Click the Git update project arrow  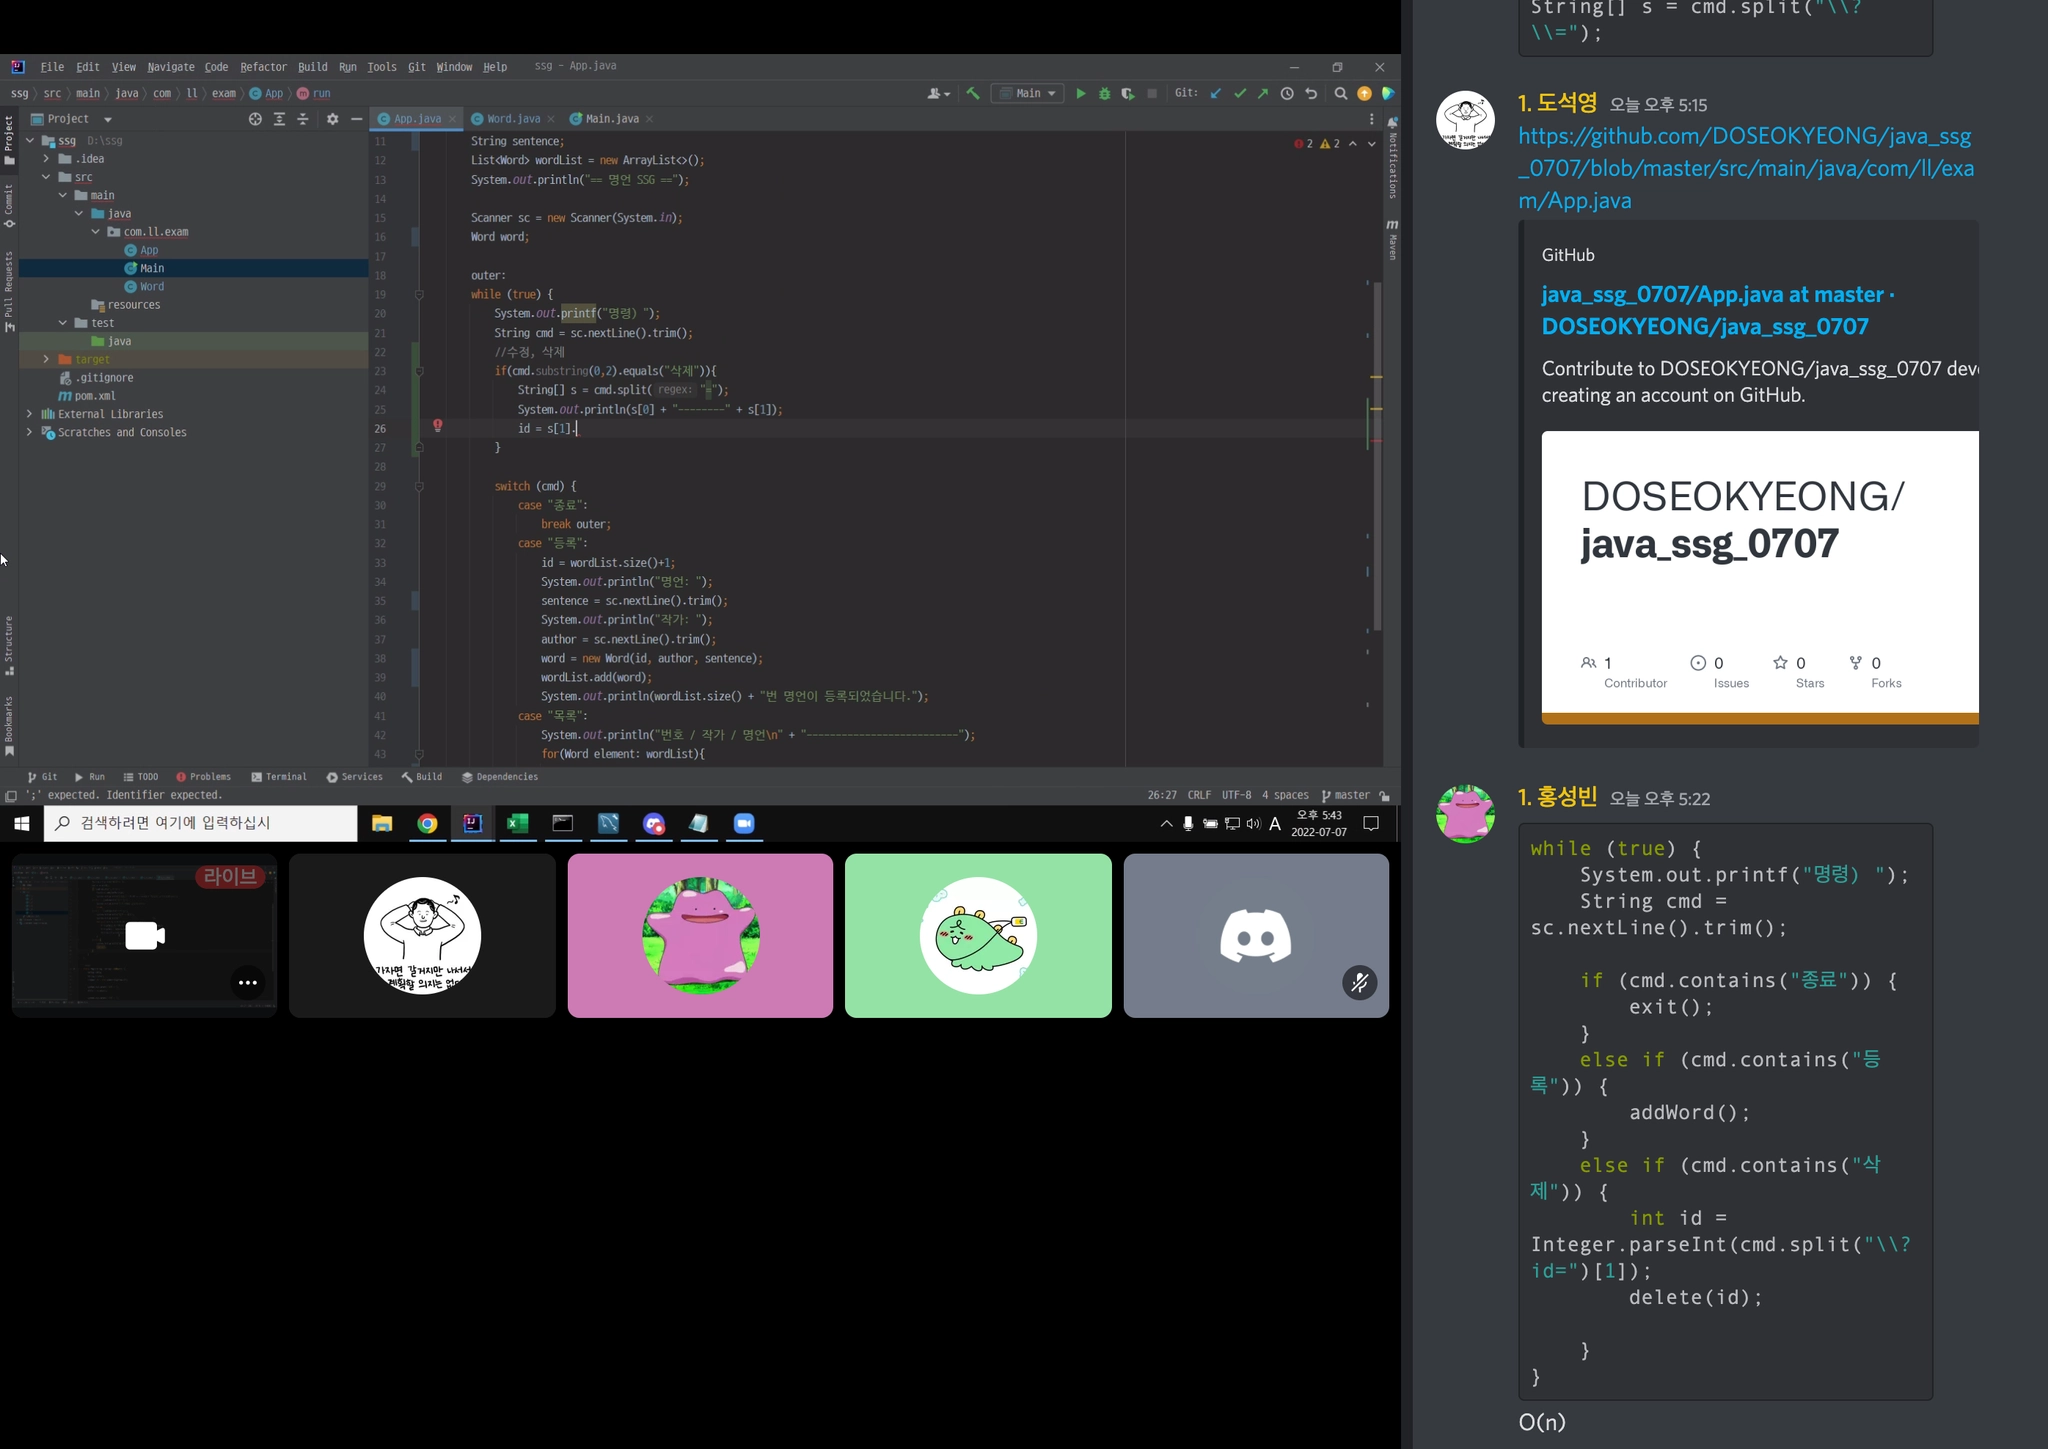(x=1216, y=93)
